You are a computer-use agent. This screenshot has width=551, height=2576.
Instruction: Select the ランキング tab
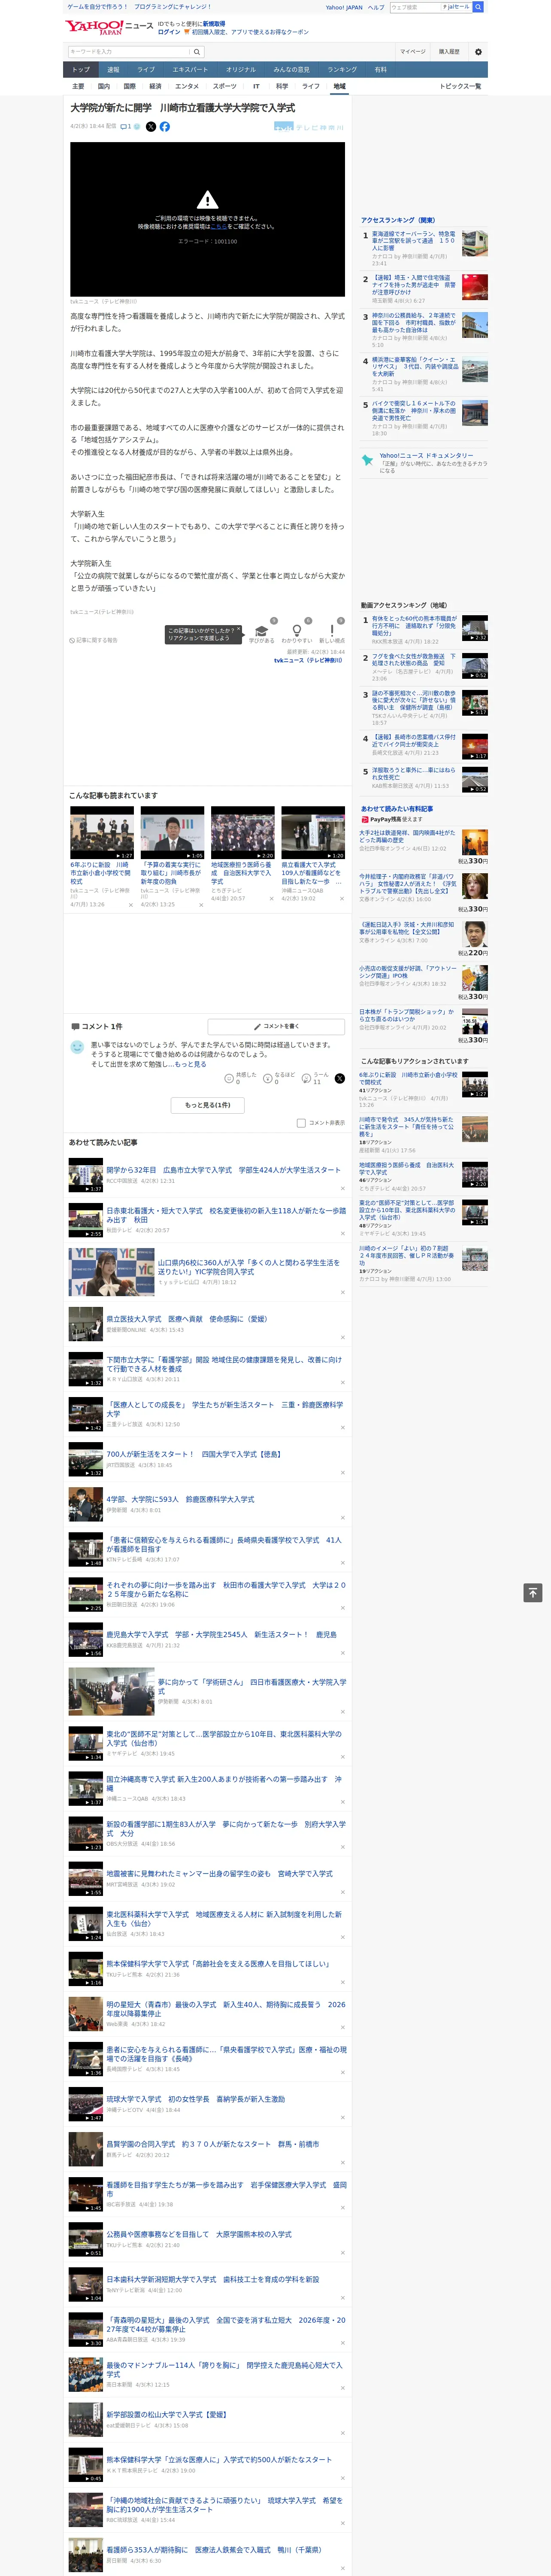342,70
